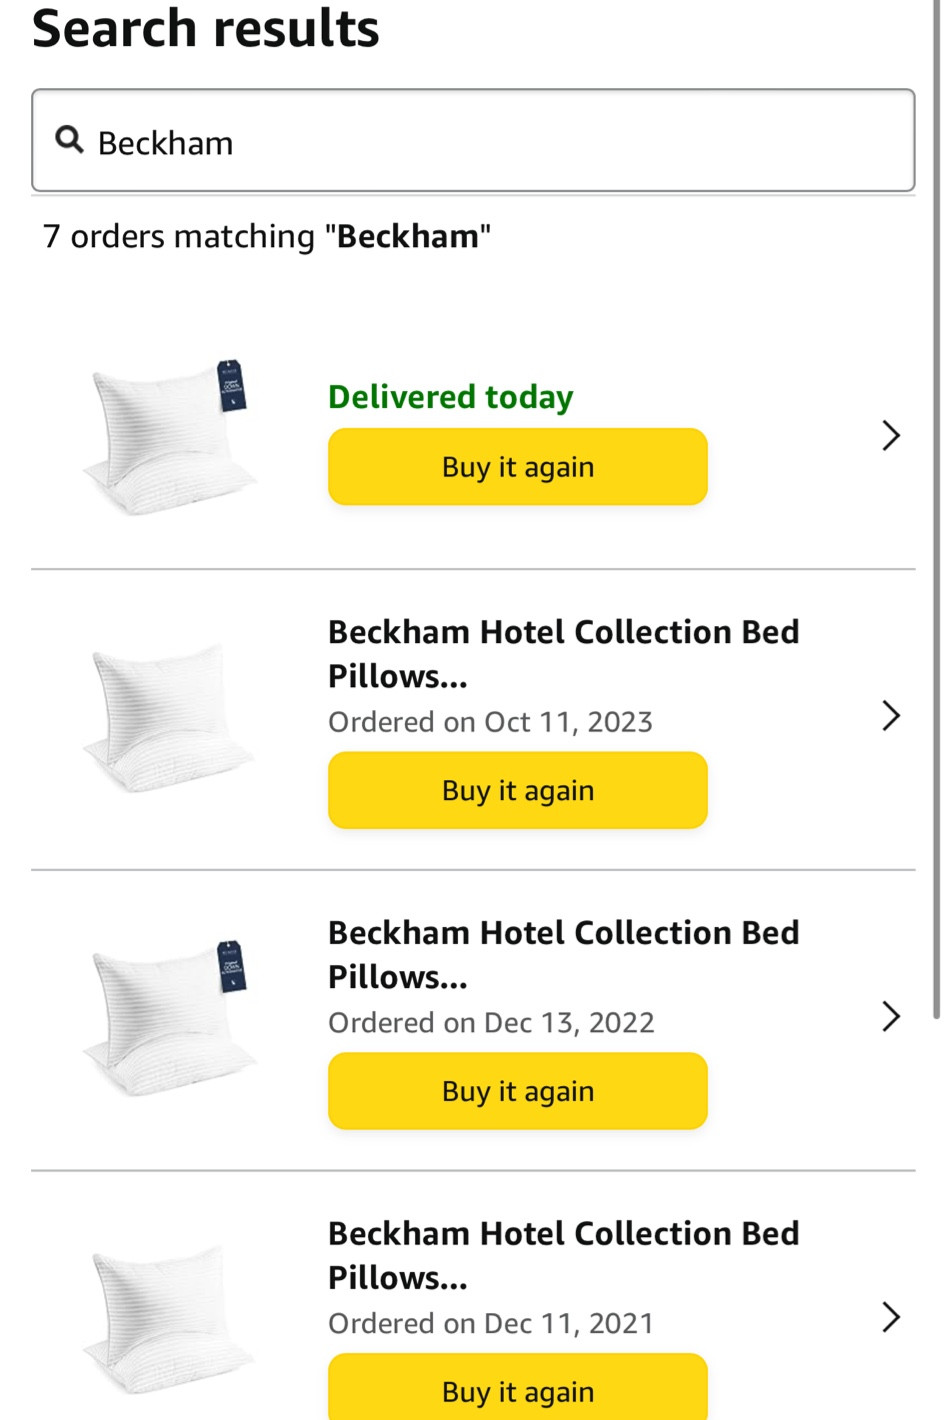Click the Oct 2023 order pillow thumbnail

point(168,715)
